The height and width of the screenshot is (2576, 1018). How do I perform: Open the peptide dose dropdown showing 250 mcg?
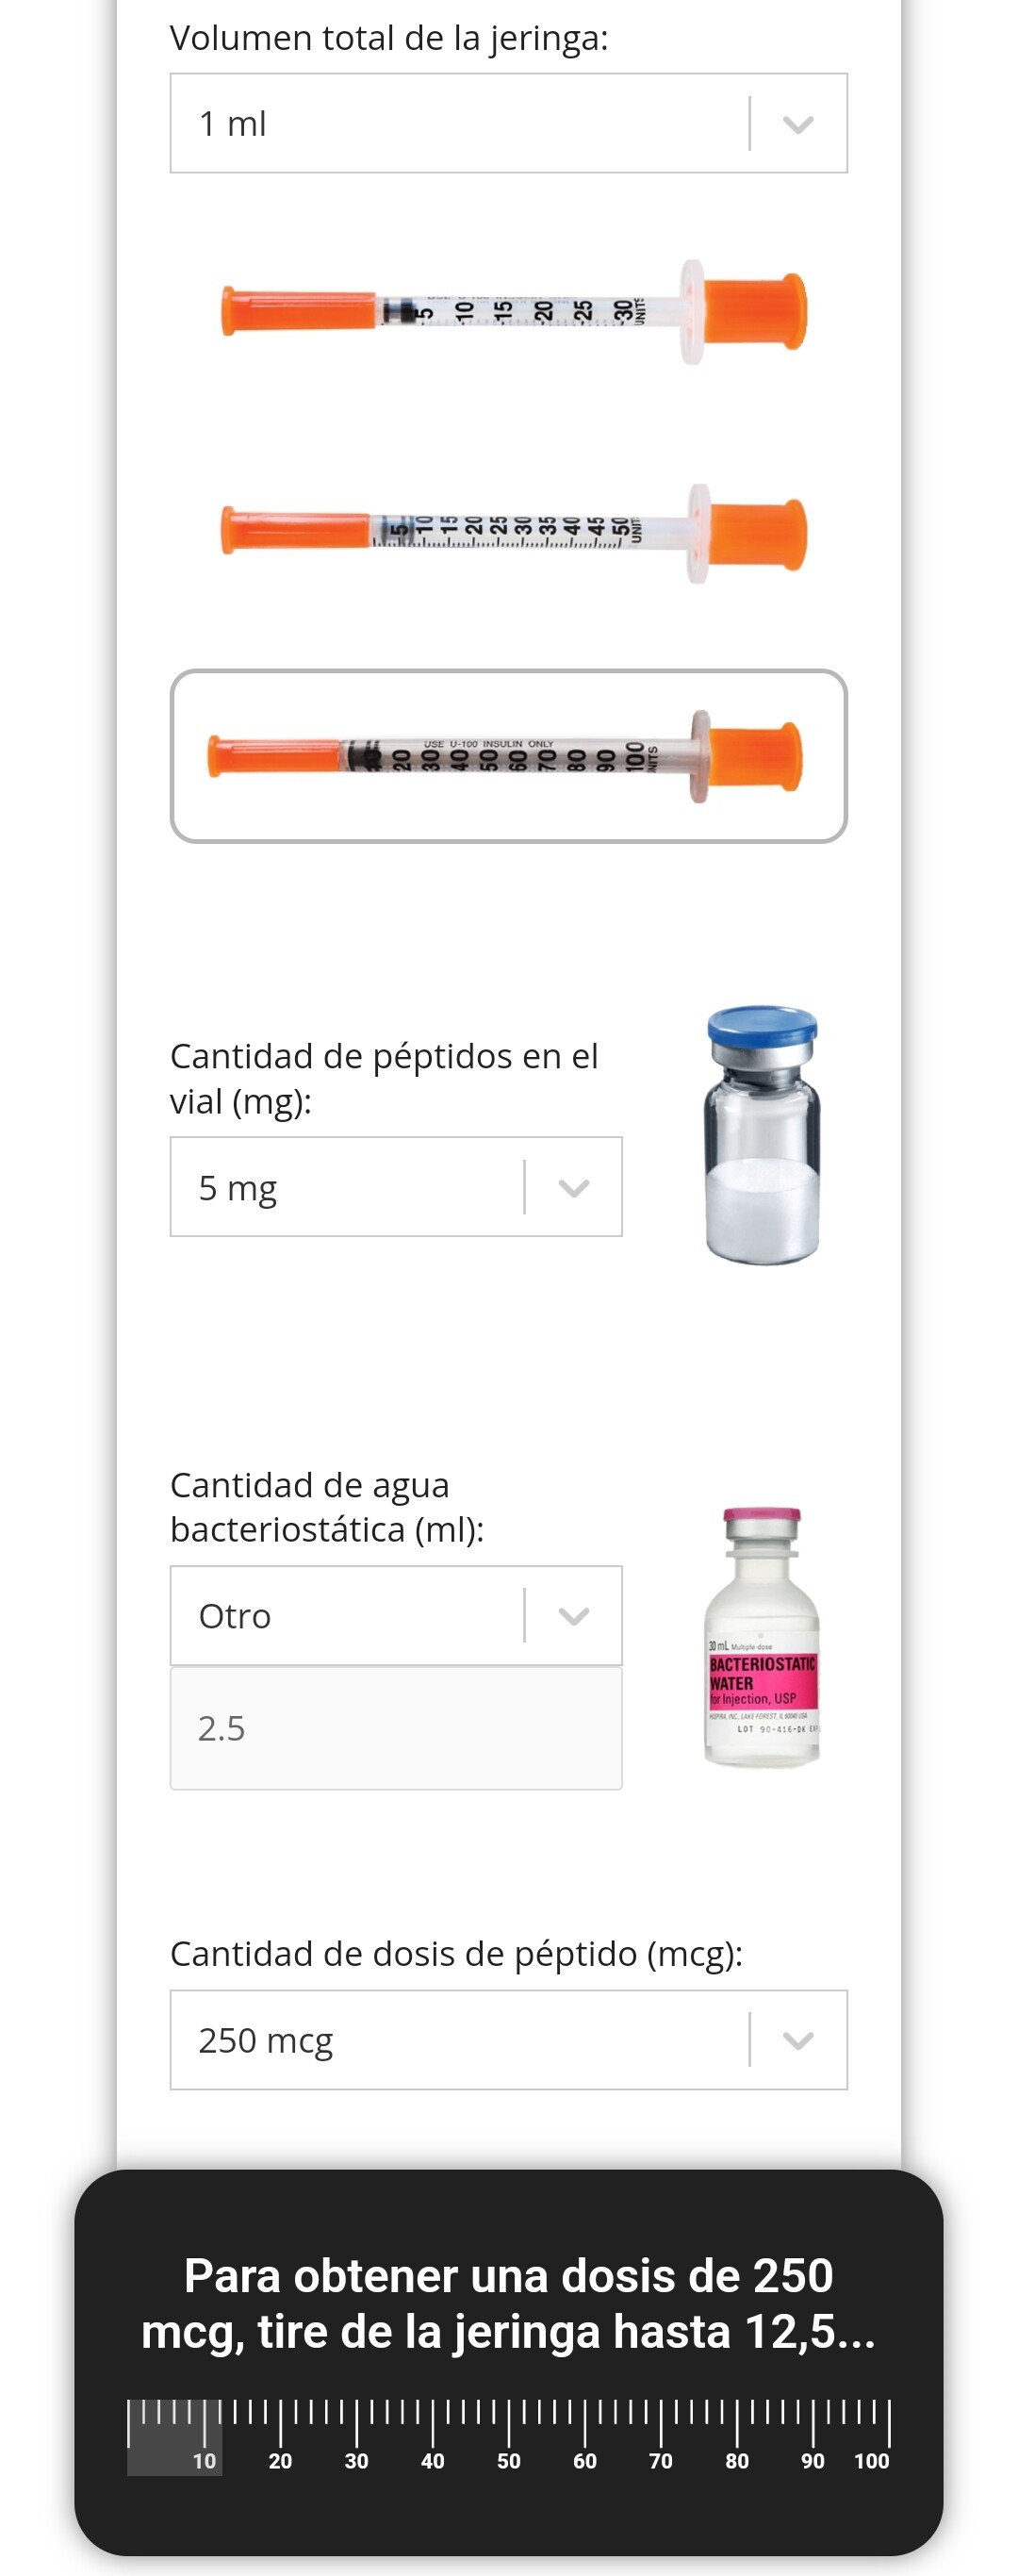coord(508,2040)
